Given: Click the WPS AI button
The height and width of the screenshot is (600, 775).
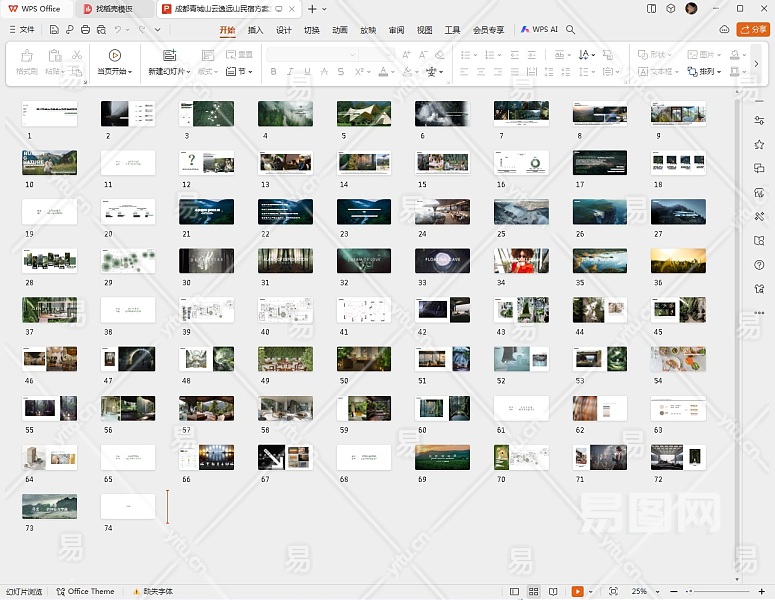Looking at the screenshot, I should click(x=539, y=30).
